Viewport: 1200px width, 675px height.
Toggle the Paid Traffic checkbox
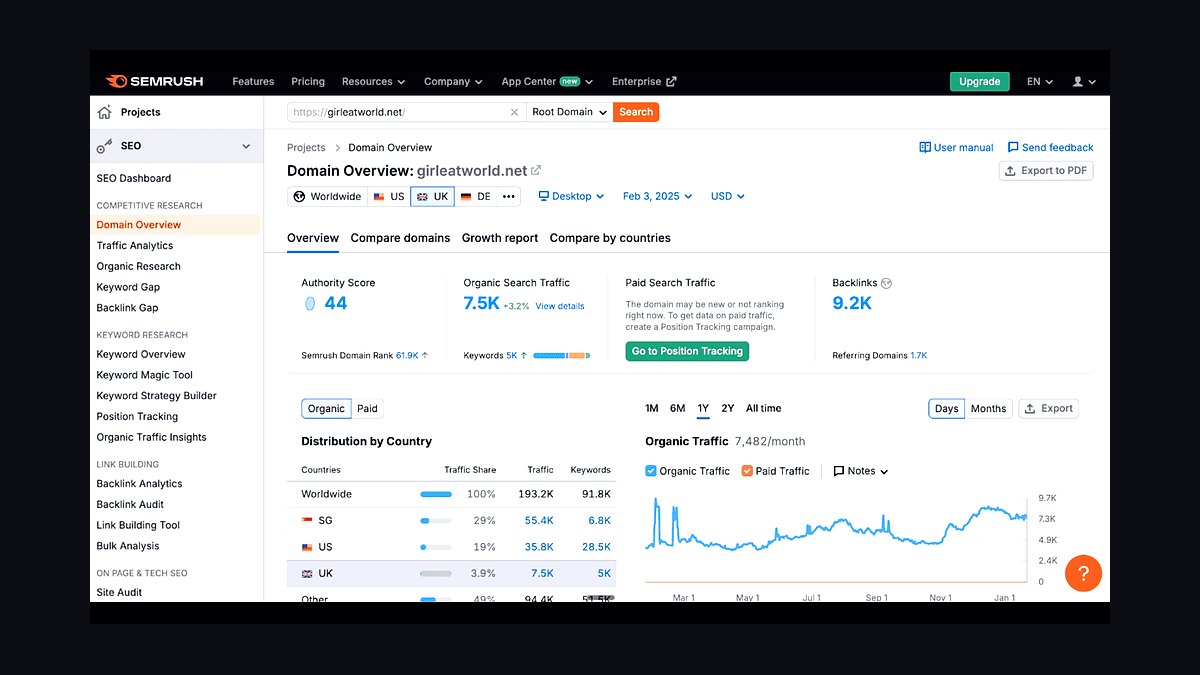click(x=747, y=470)
